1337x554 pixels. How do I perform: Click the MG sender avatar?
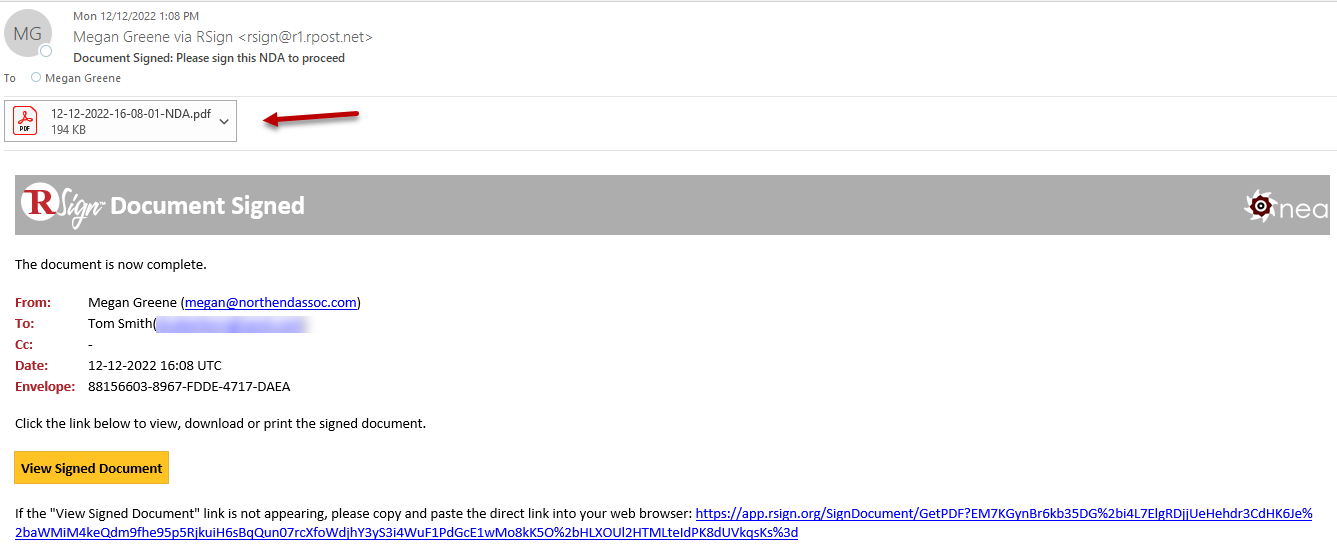click(x=28, y=33)
